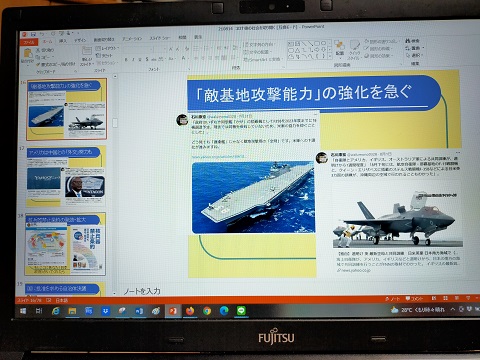The height and width of the screenshot is (360, 480).
Task: Switch to Normal view in status bar
Action: coord(434,298)
